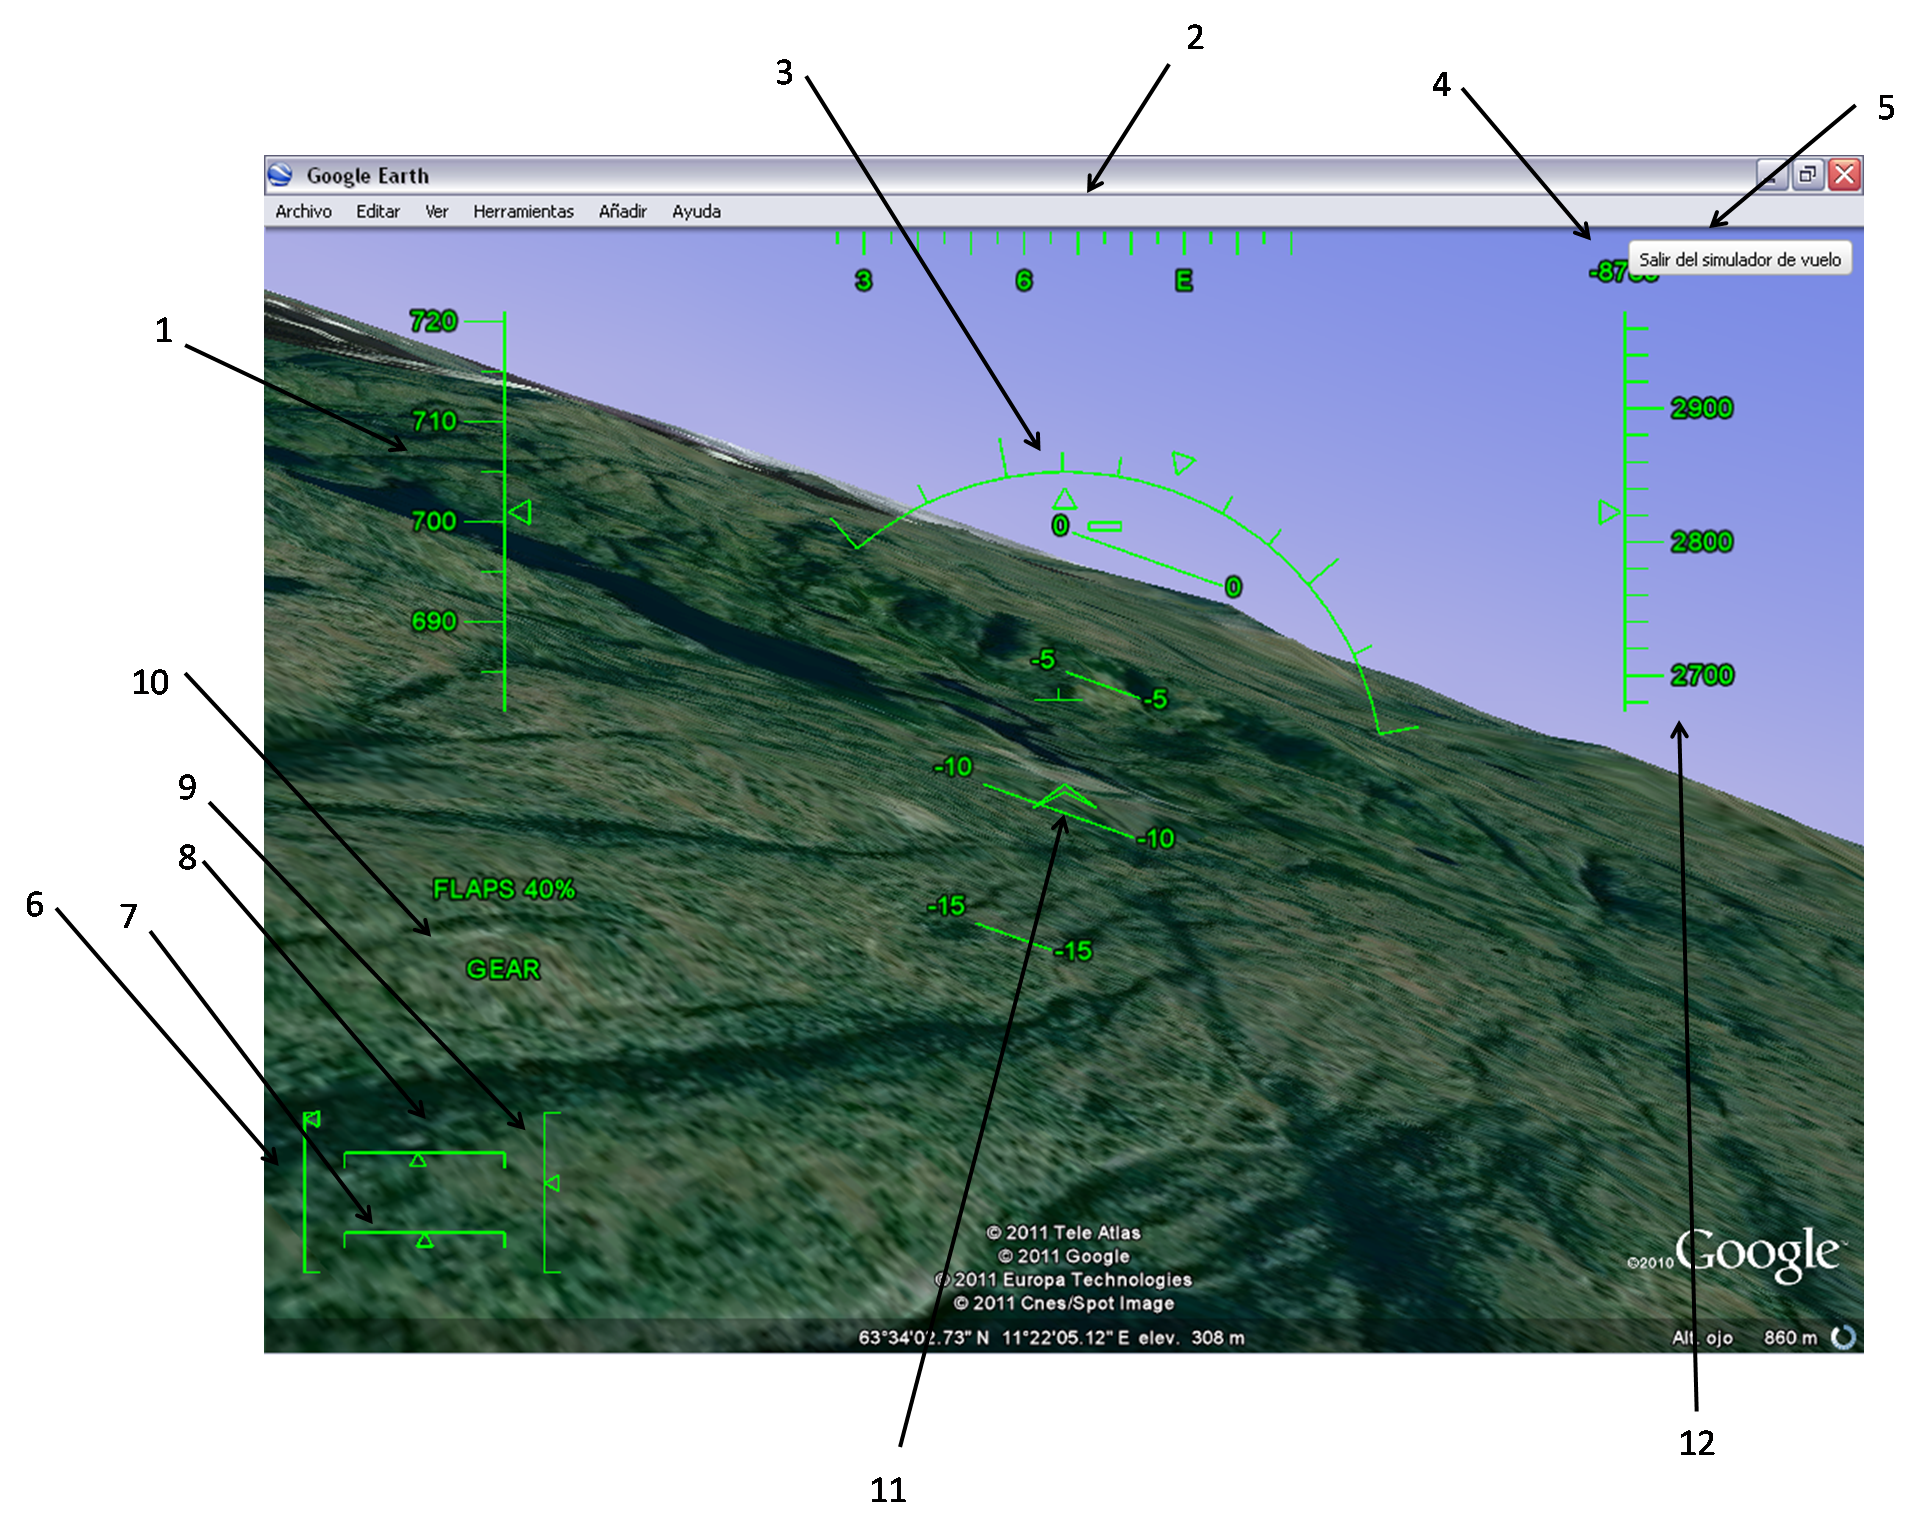Click the © 2011 Tele Atlas attribution
The image size is (1919, 1520).
(x=1063, y=1233)
